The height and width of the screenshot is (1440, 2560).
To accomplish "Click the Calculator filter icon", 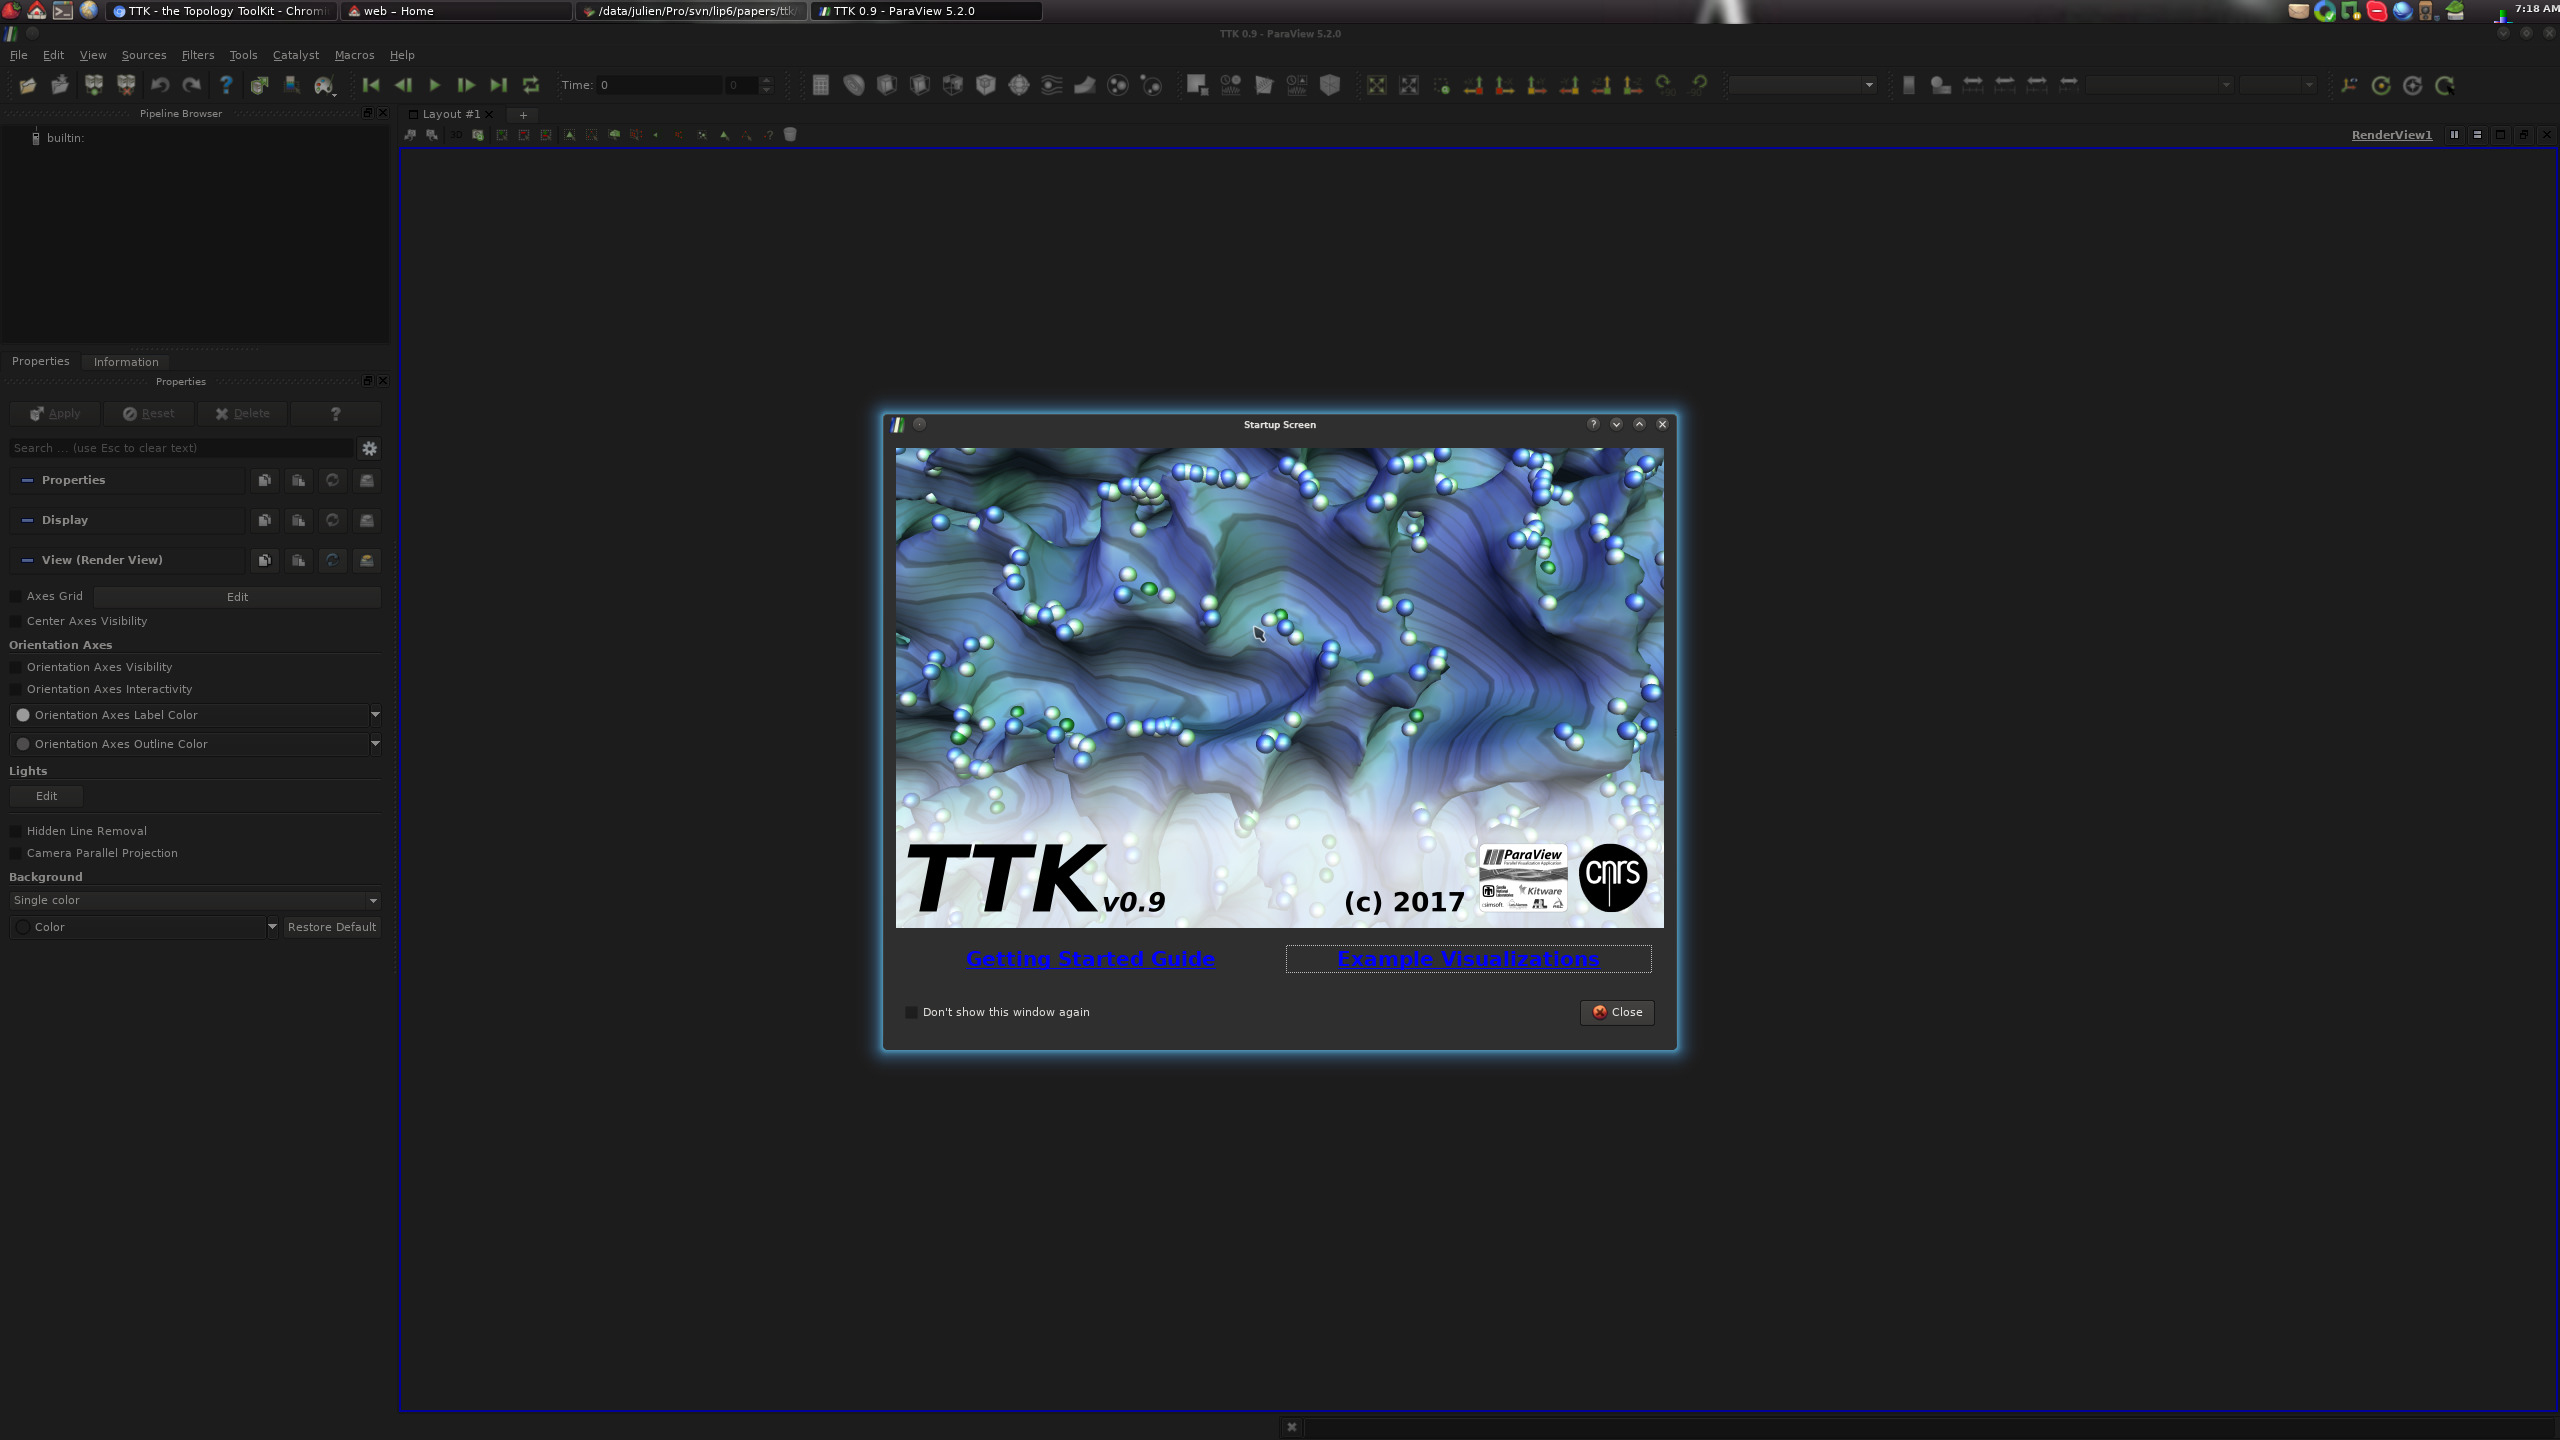I will [821, 85].
